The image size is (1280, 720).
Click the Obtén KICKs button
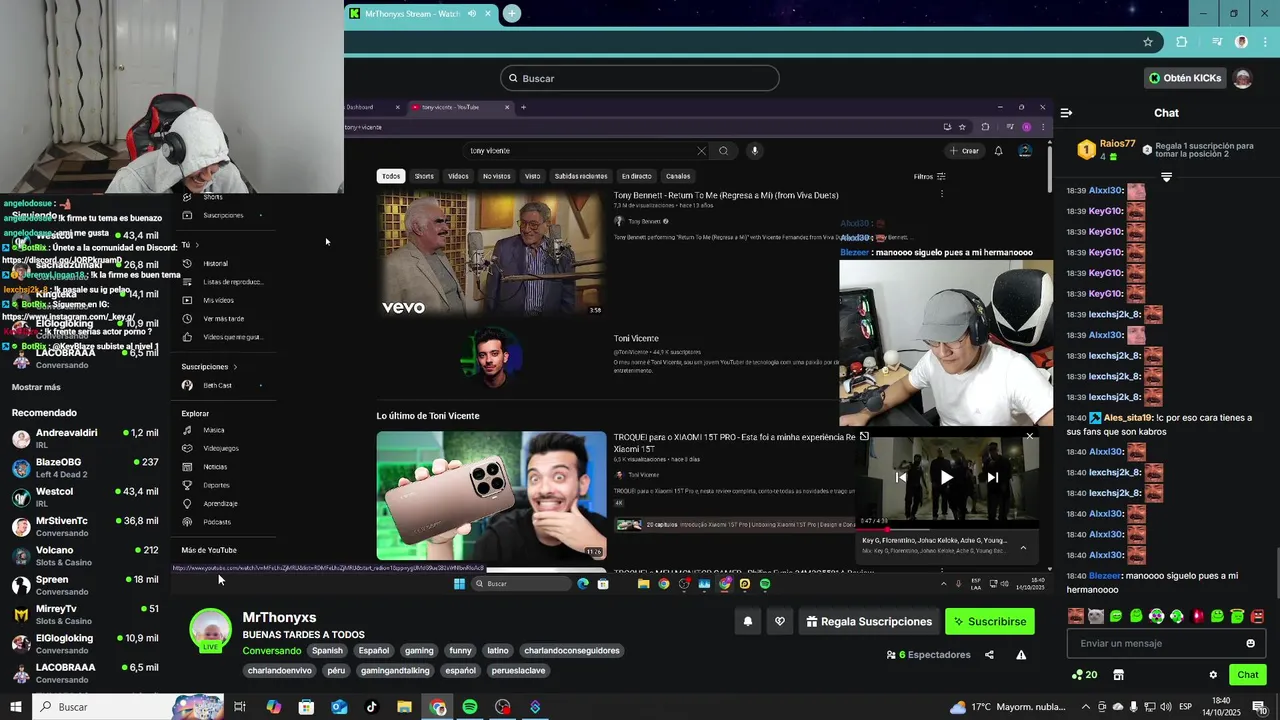(1185, 78)
